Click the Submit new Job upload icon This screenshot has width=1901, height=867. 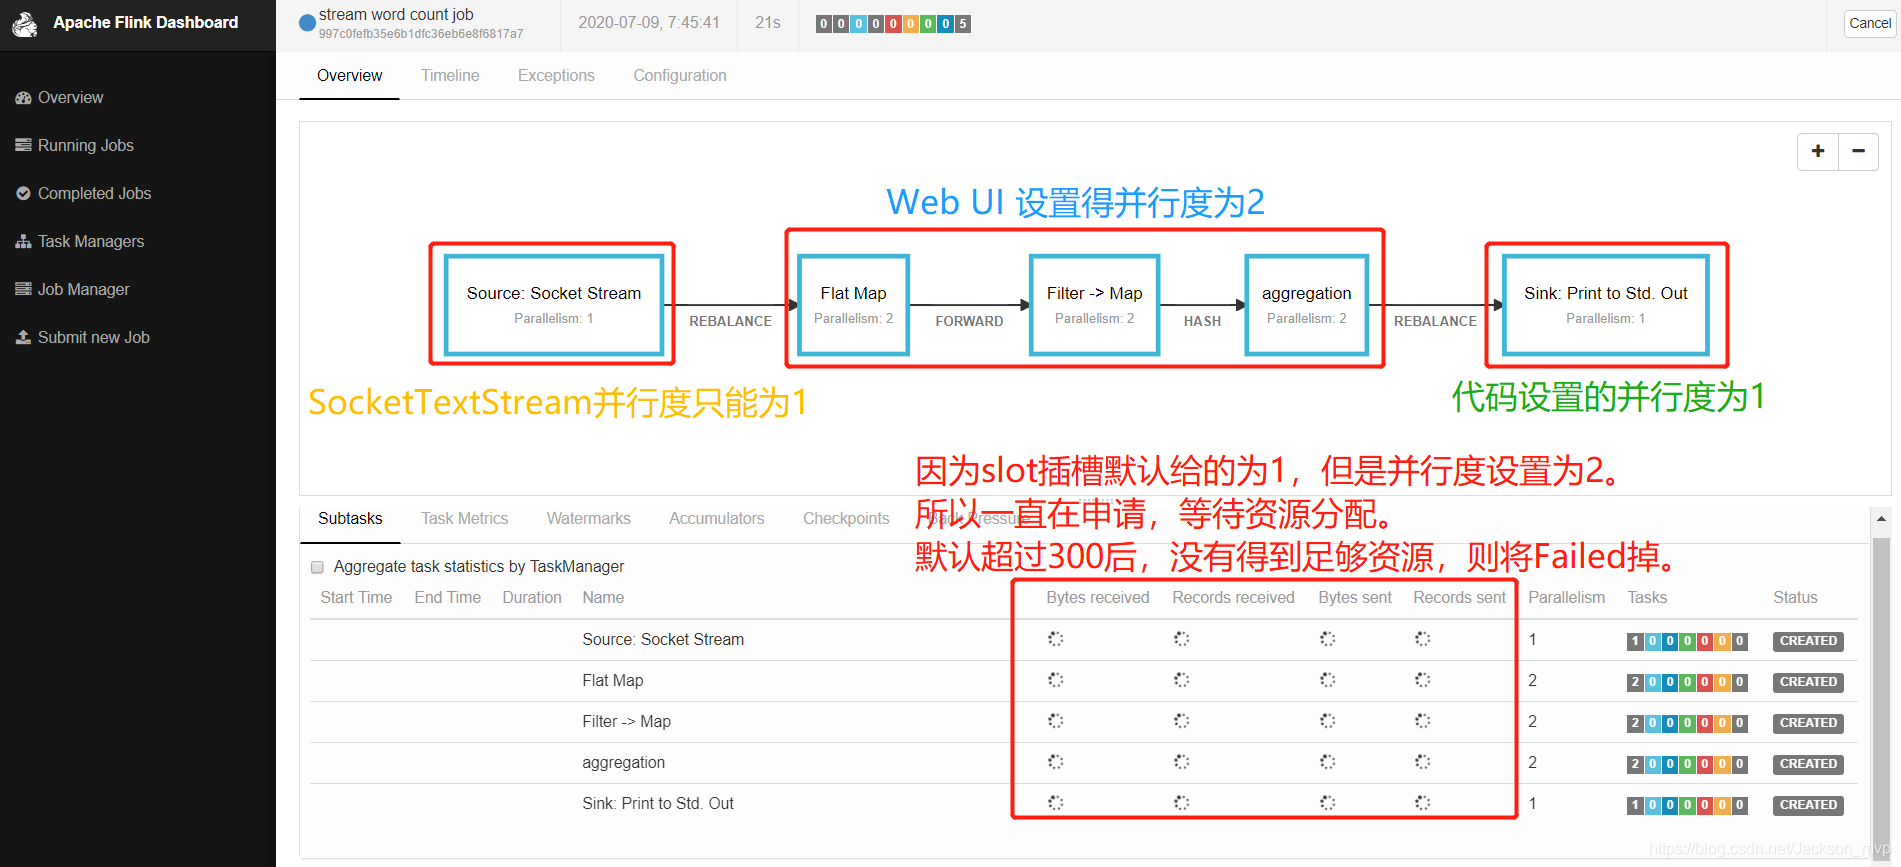pos(23,338)
